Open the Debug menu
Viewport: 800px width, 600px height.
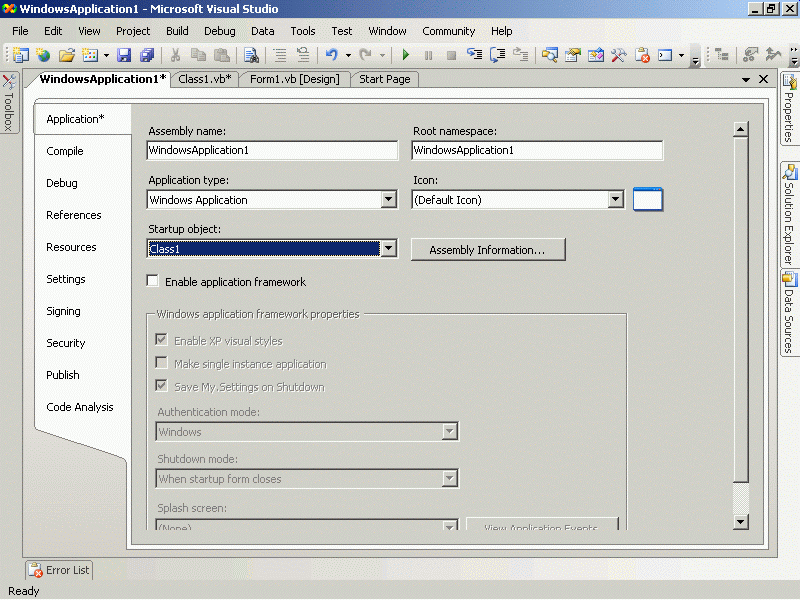tap(219, 31)
